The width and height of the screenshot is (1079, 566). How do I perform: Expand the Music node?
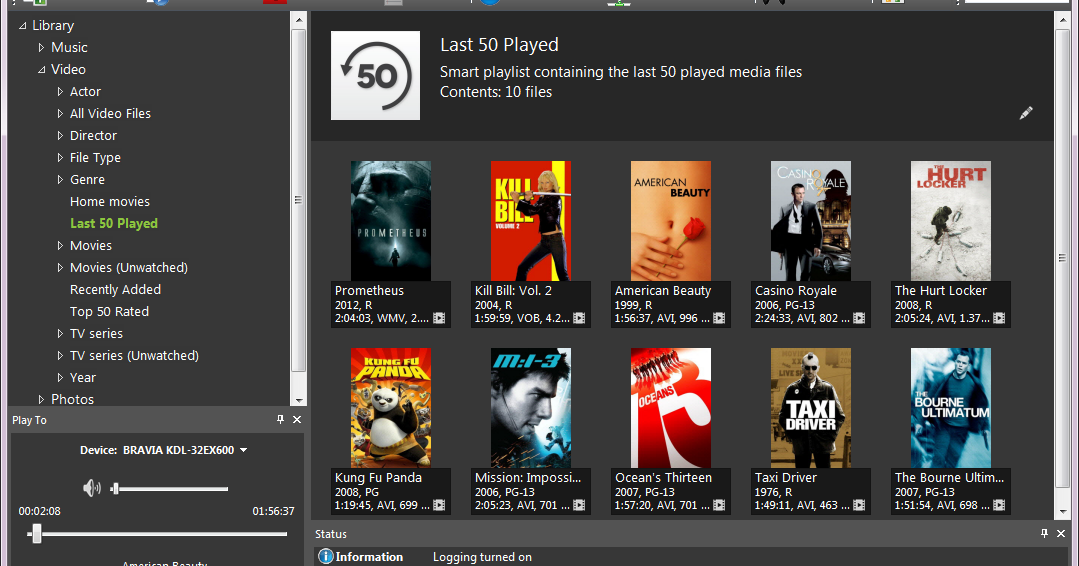click(x=41, y=47)
